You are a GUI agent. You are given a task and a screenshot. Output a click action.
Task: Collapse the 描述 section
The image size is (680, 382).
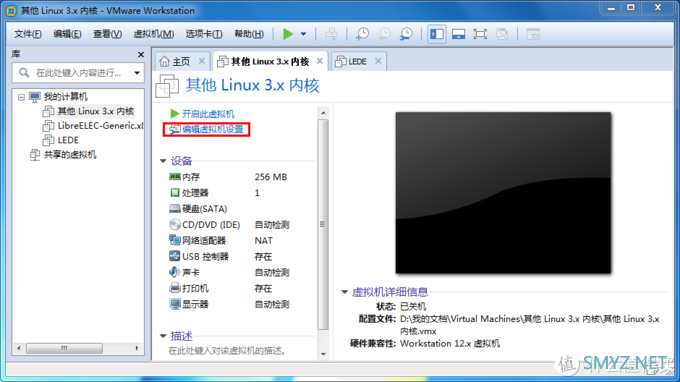[x=163, y=336]
